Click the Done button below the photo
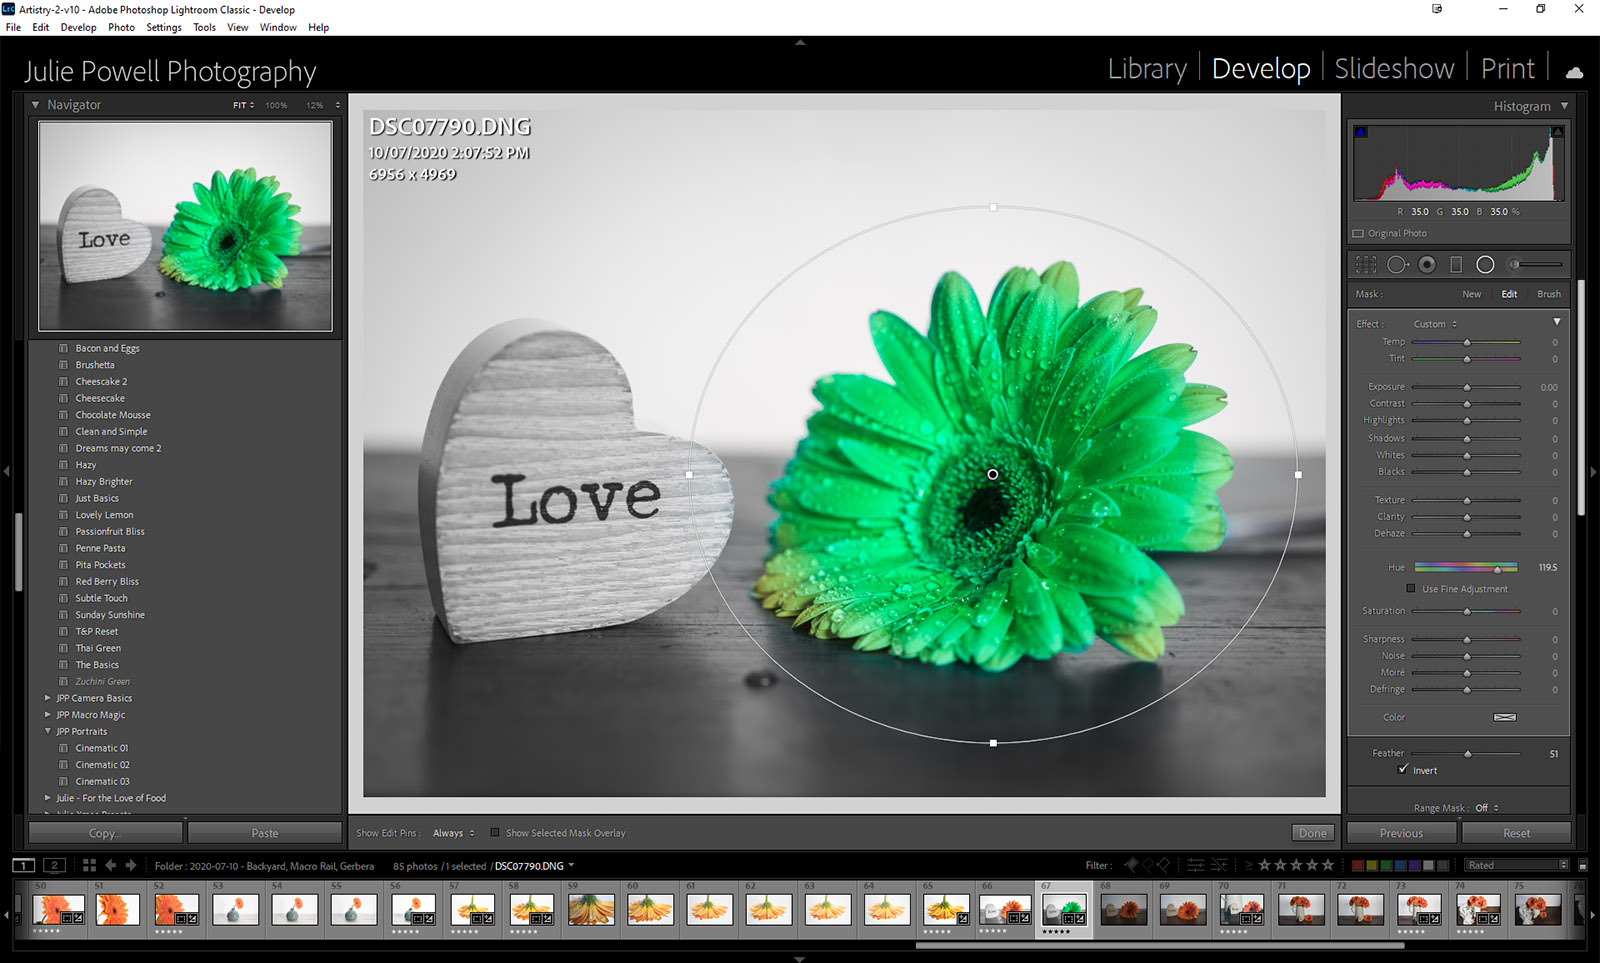This screenshot has width=1600, height=963. click(1312, 833)
